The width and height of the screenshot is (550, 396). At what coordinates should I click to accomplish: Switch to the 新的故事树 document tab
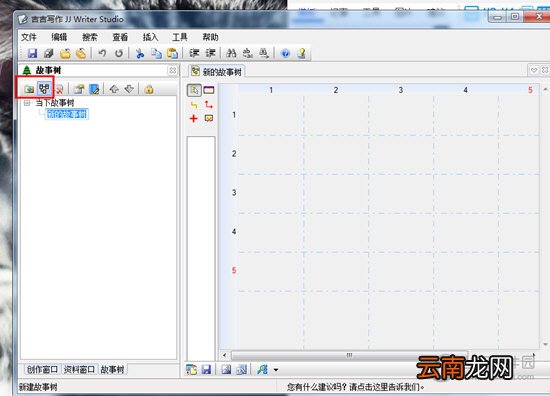click(x=216, y=72)
